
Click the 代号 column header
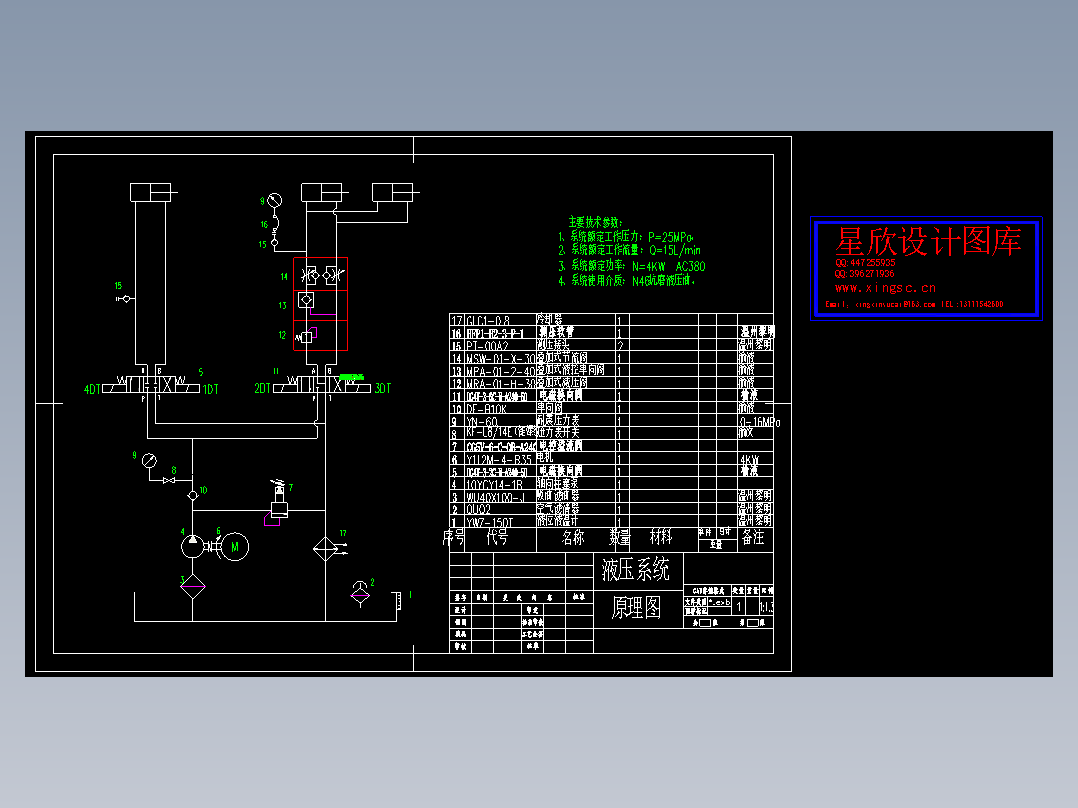[497, 537]
